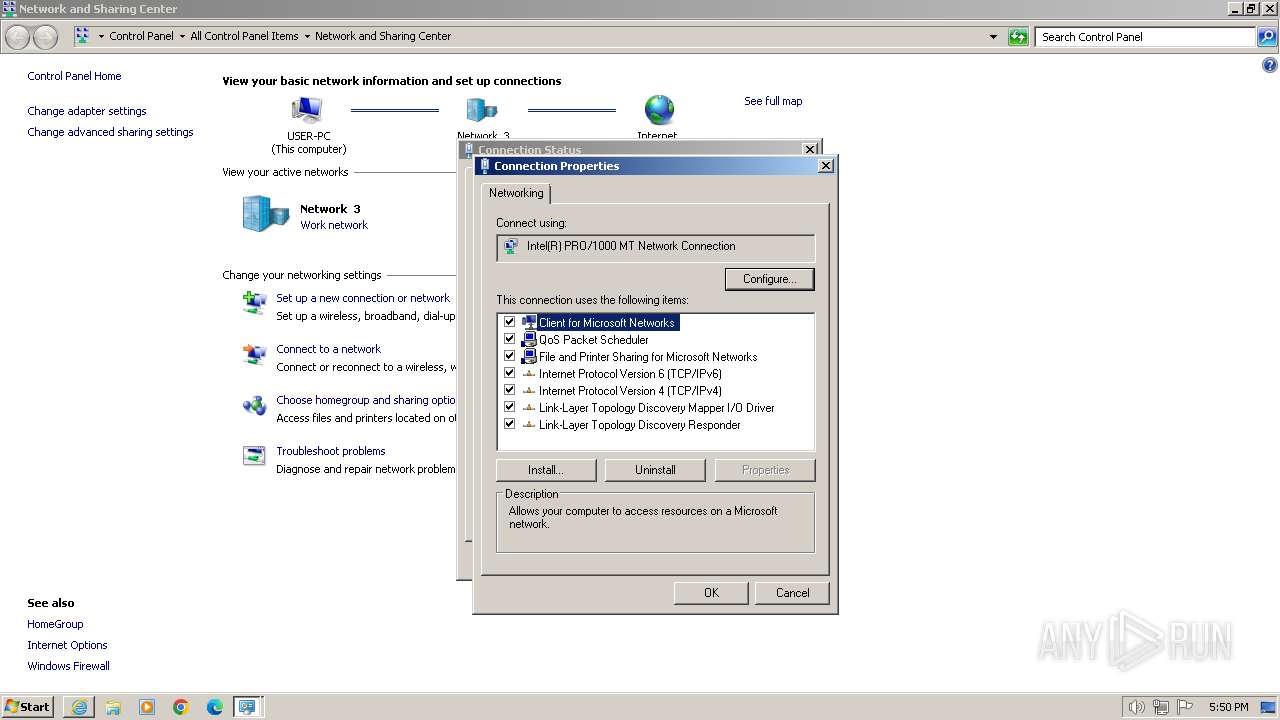Open address bar history dropdown
Viewport: 1280px width, 720px height.
(x=993, y=37)
